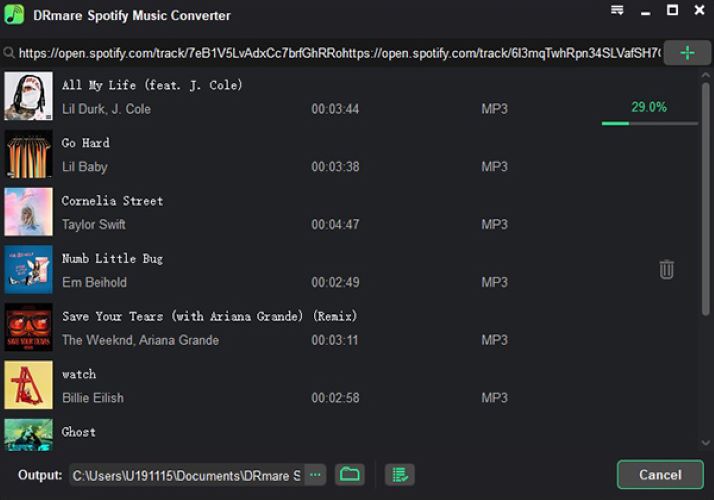Select the Cornelia Street album art

tap(29, 212)
